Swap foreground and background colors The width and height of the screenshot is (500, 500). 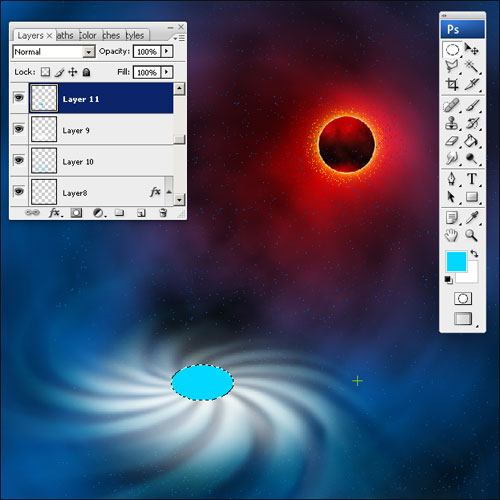pyautogui.click(x=474, y=254)
